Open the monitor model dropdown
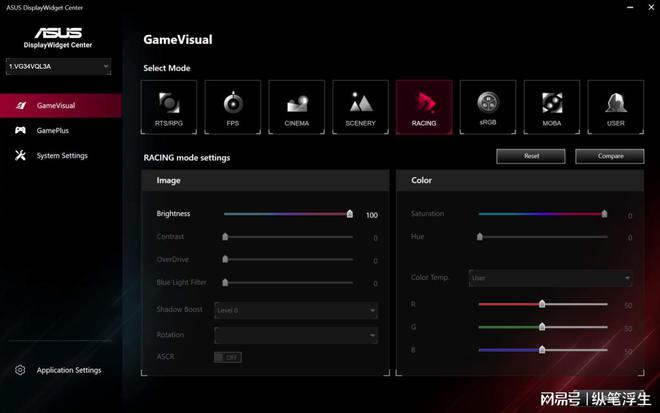The image size is (660, 413). click(x=58, y=66)
